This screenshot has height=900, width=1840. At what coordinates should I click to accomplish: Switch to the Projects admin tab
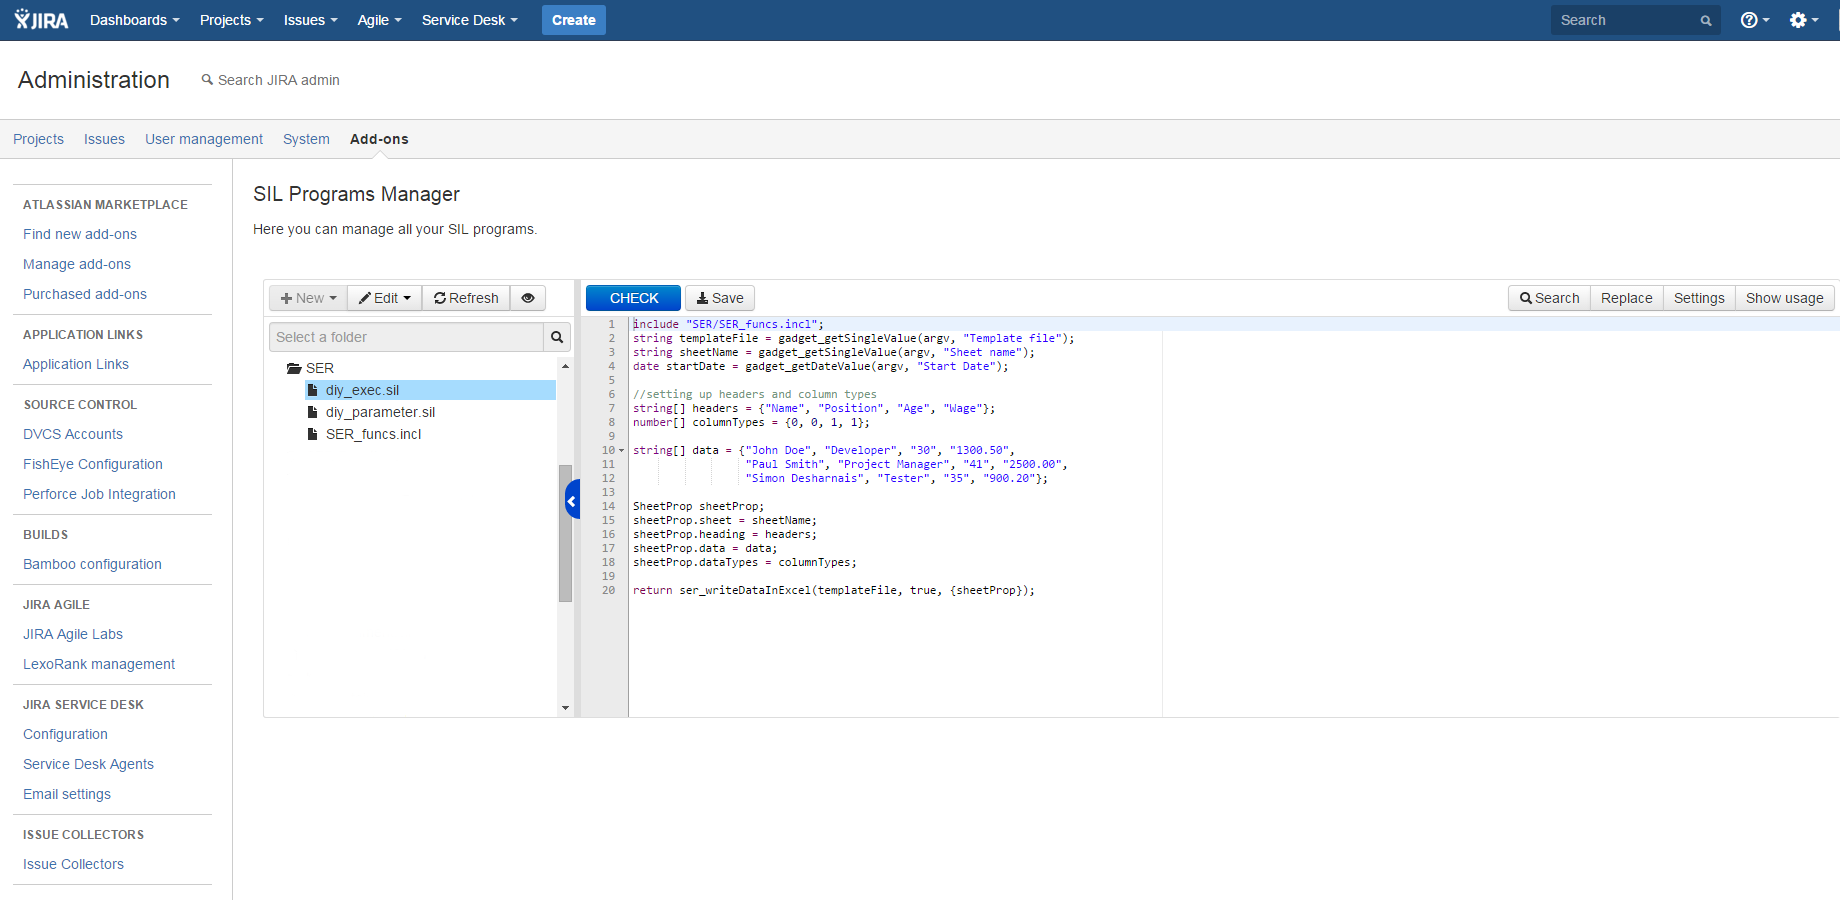[x=39, y=139]
